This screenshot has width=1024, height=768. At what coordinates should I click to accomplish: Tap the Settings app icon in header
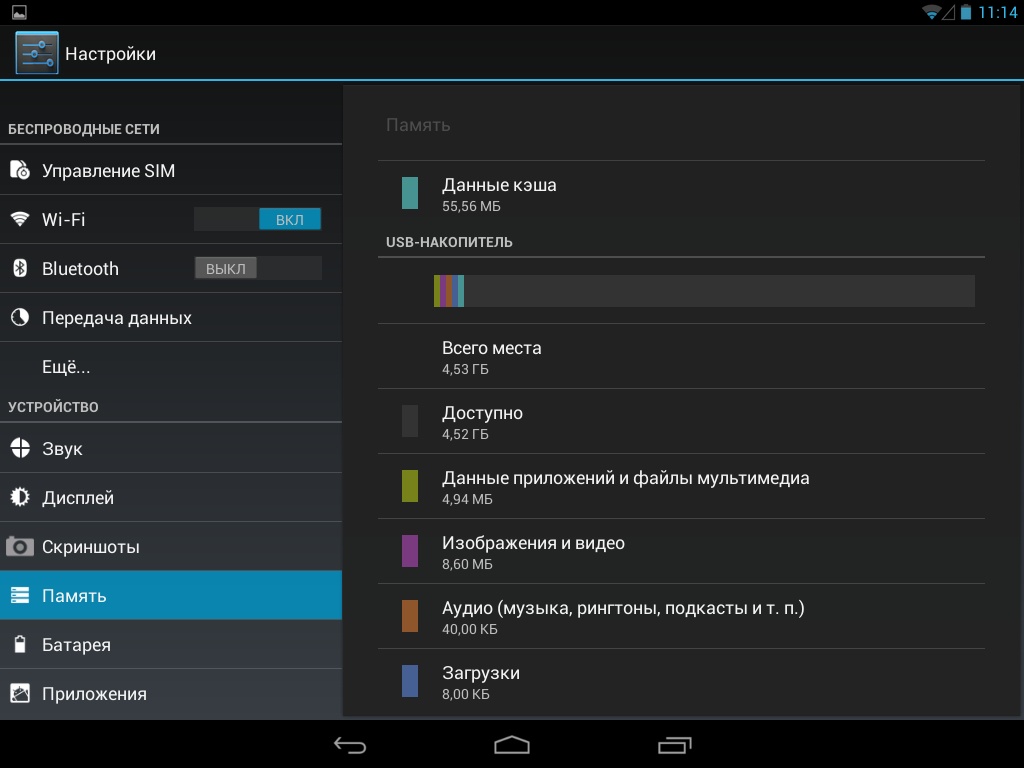click(37, 53)
